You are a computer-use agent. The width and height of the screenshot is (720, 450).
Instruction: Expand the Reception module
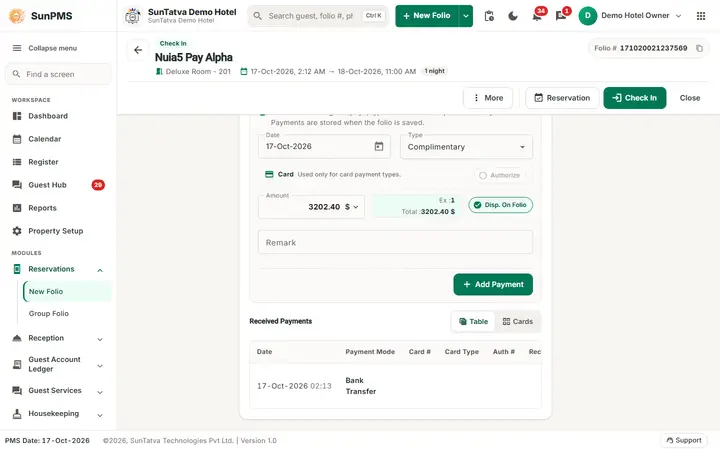click(x=100, y=339)
